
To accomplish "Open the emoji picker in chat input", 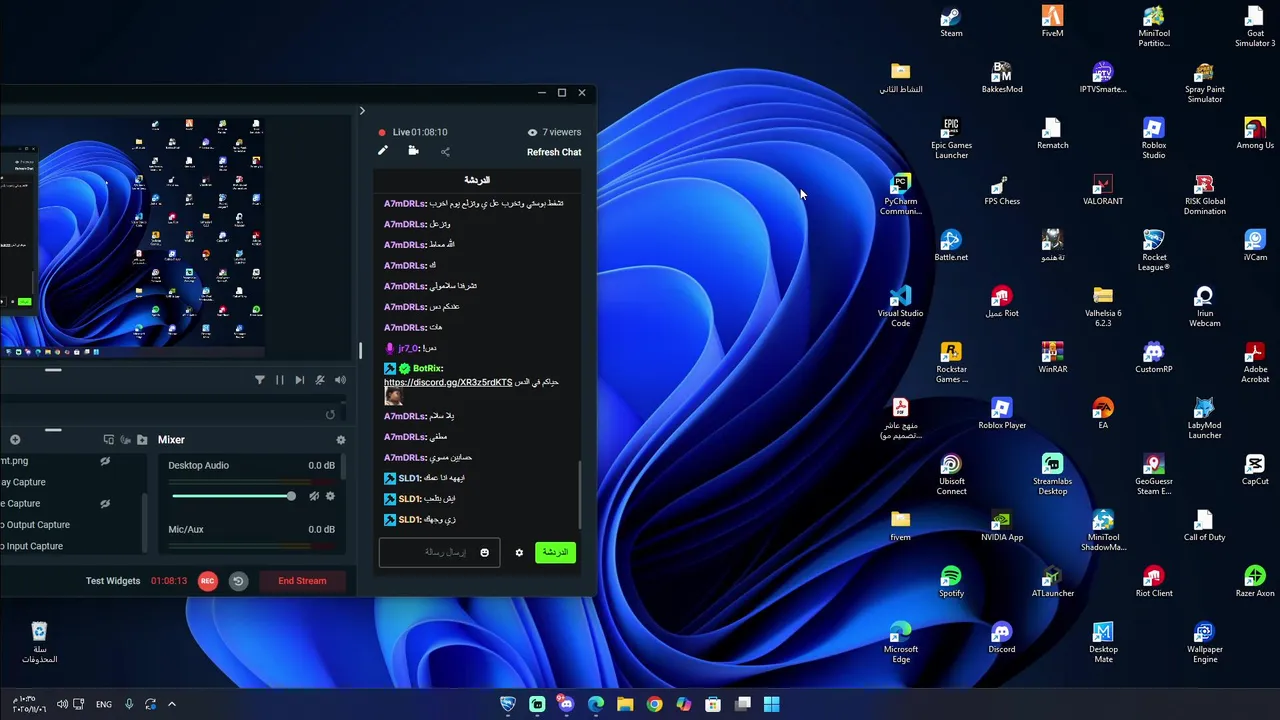I will pos(484,552).
